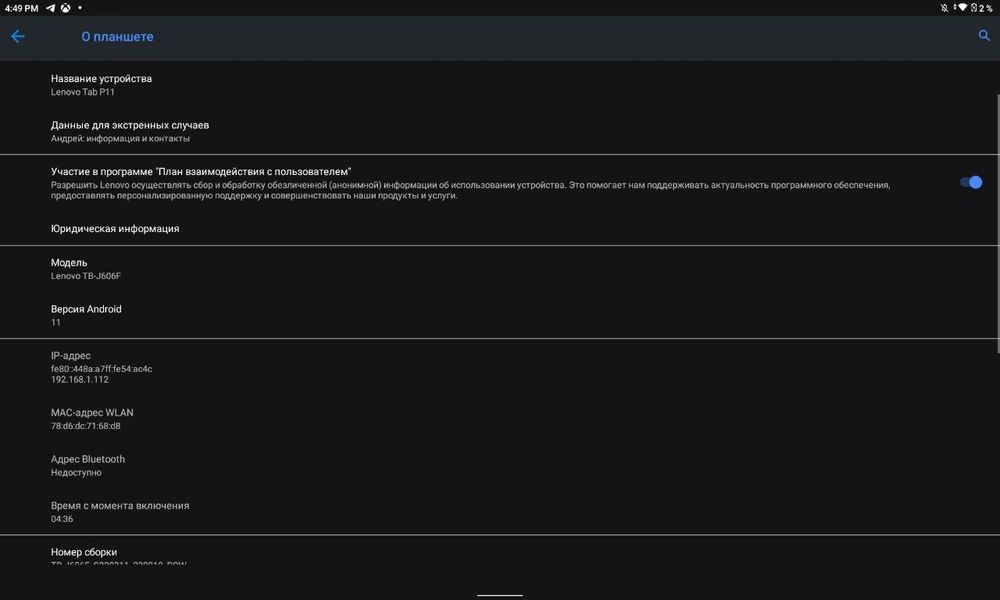
Task: Tap the battery indicator in status bar
Action: (982, 8)
